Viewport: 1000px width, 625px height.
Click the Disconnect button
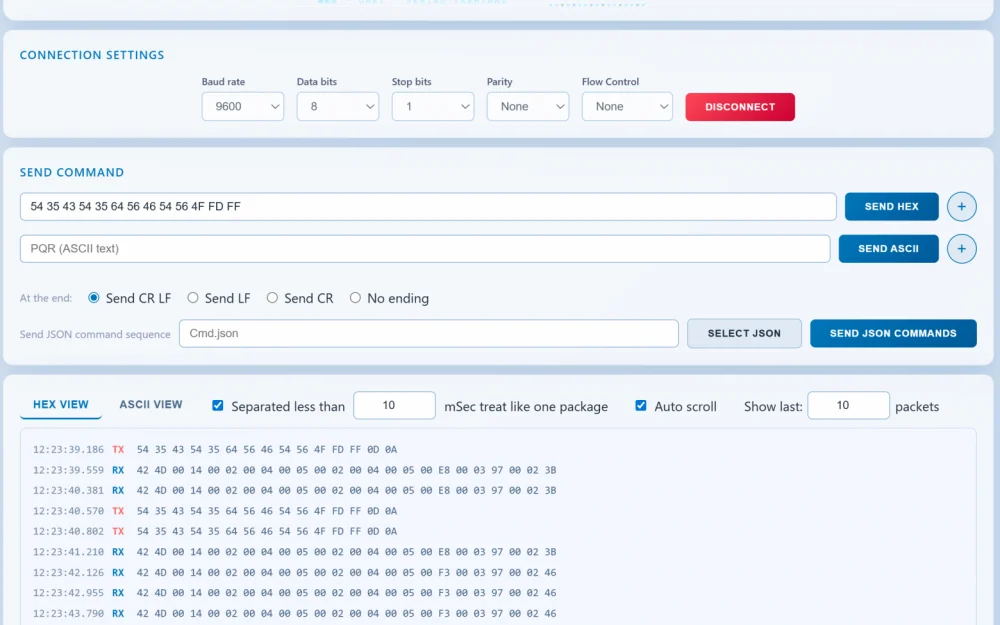pos(740,107)
